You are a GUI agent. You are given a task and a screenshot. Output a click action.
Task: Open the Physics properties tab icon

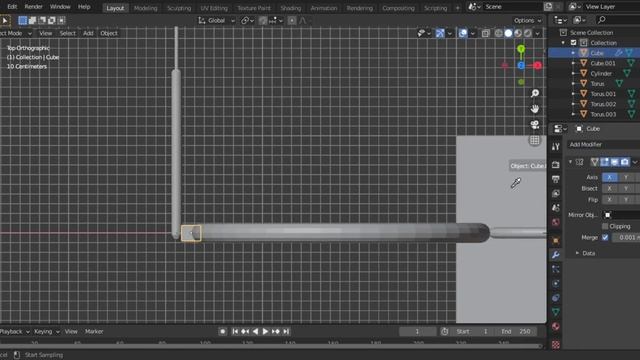coord(556,284)
